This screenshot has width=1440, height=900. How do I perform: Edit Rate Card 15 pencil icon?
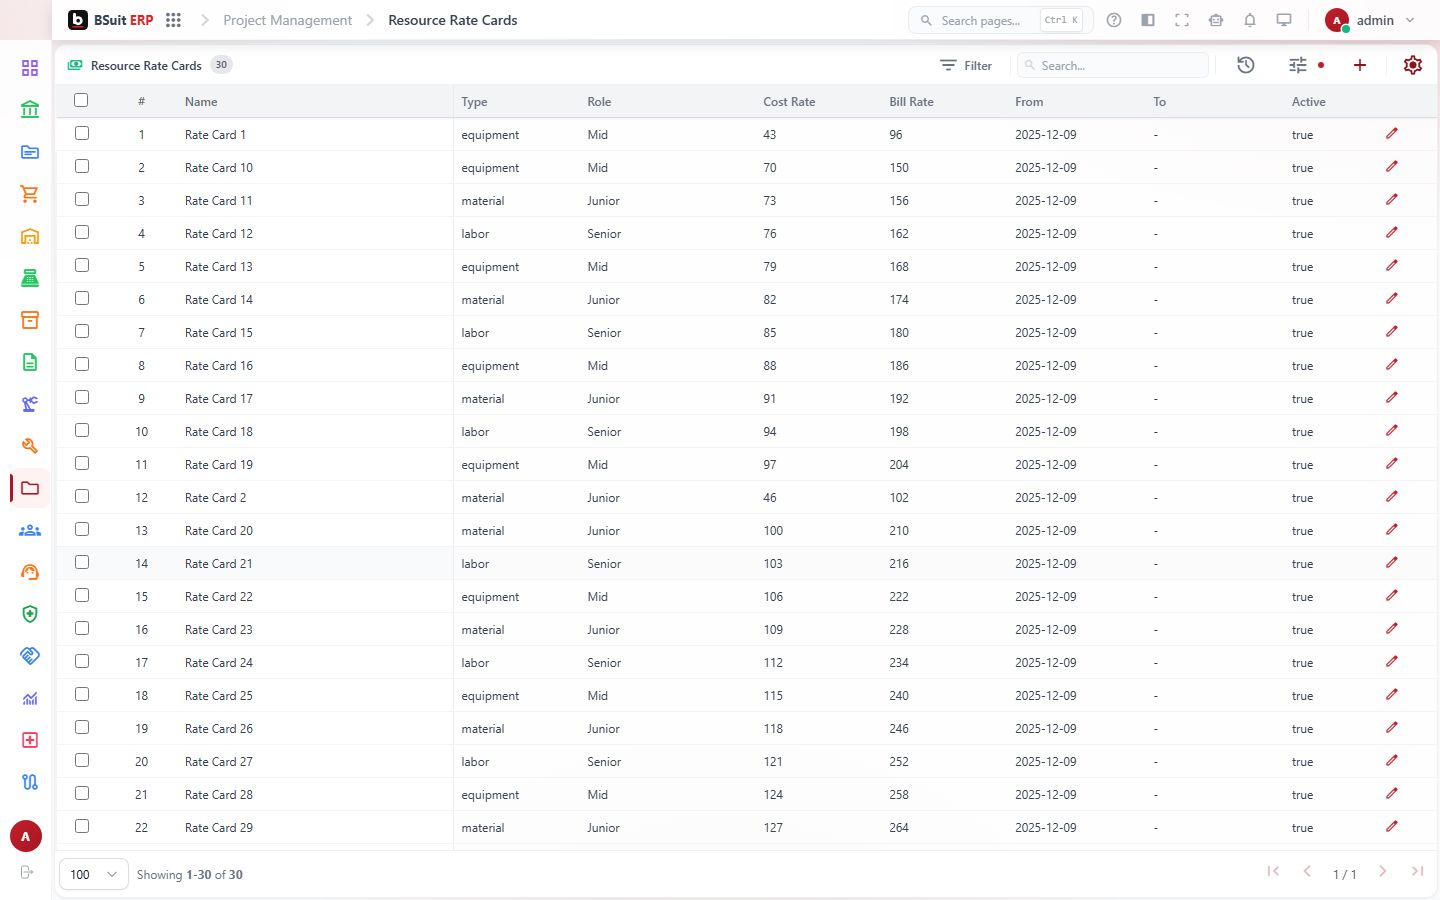coord(1392,332)
